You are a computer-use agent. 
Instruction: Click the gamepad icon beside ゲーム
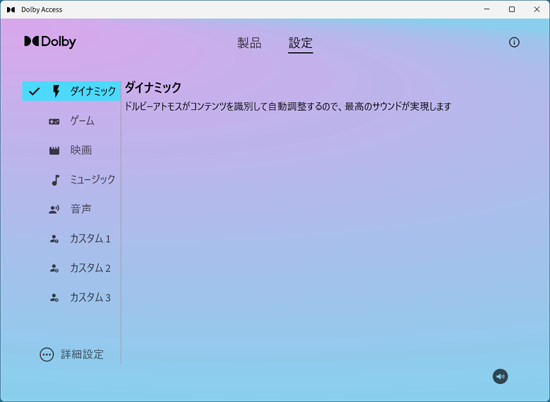coord(54,121)
